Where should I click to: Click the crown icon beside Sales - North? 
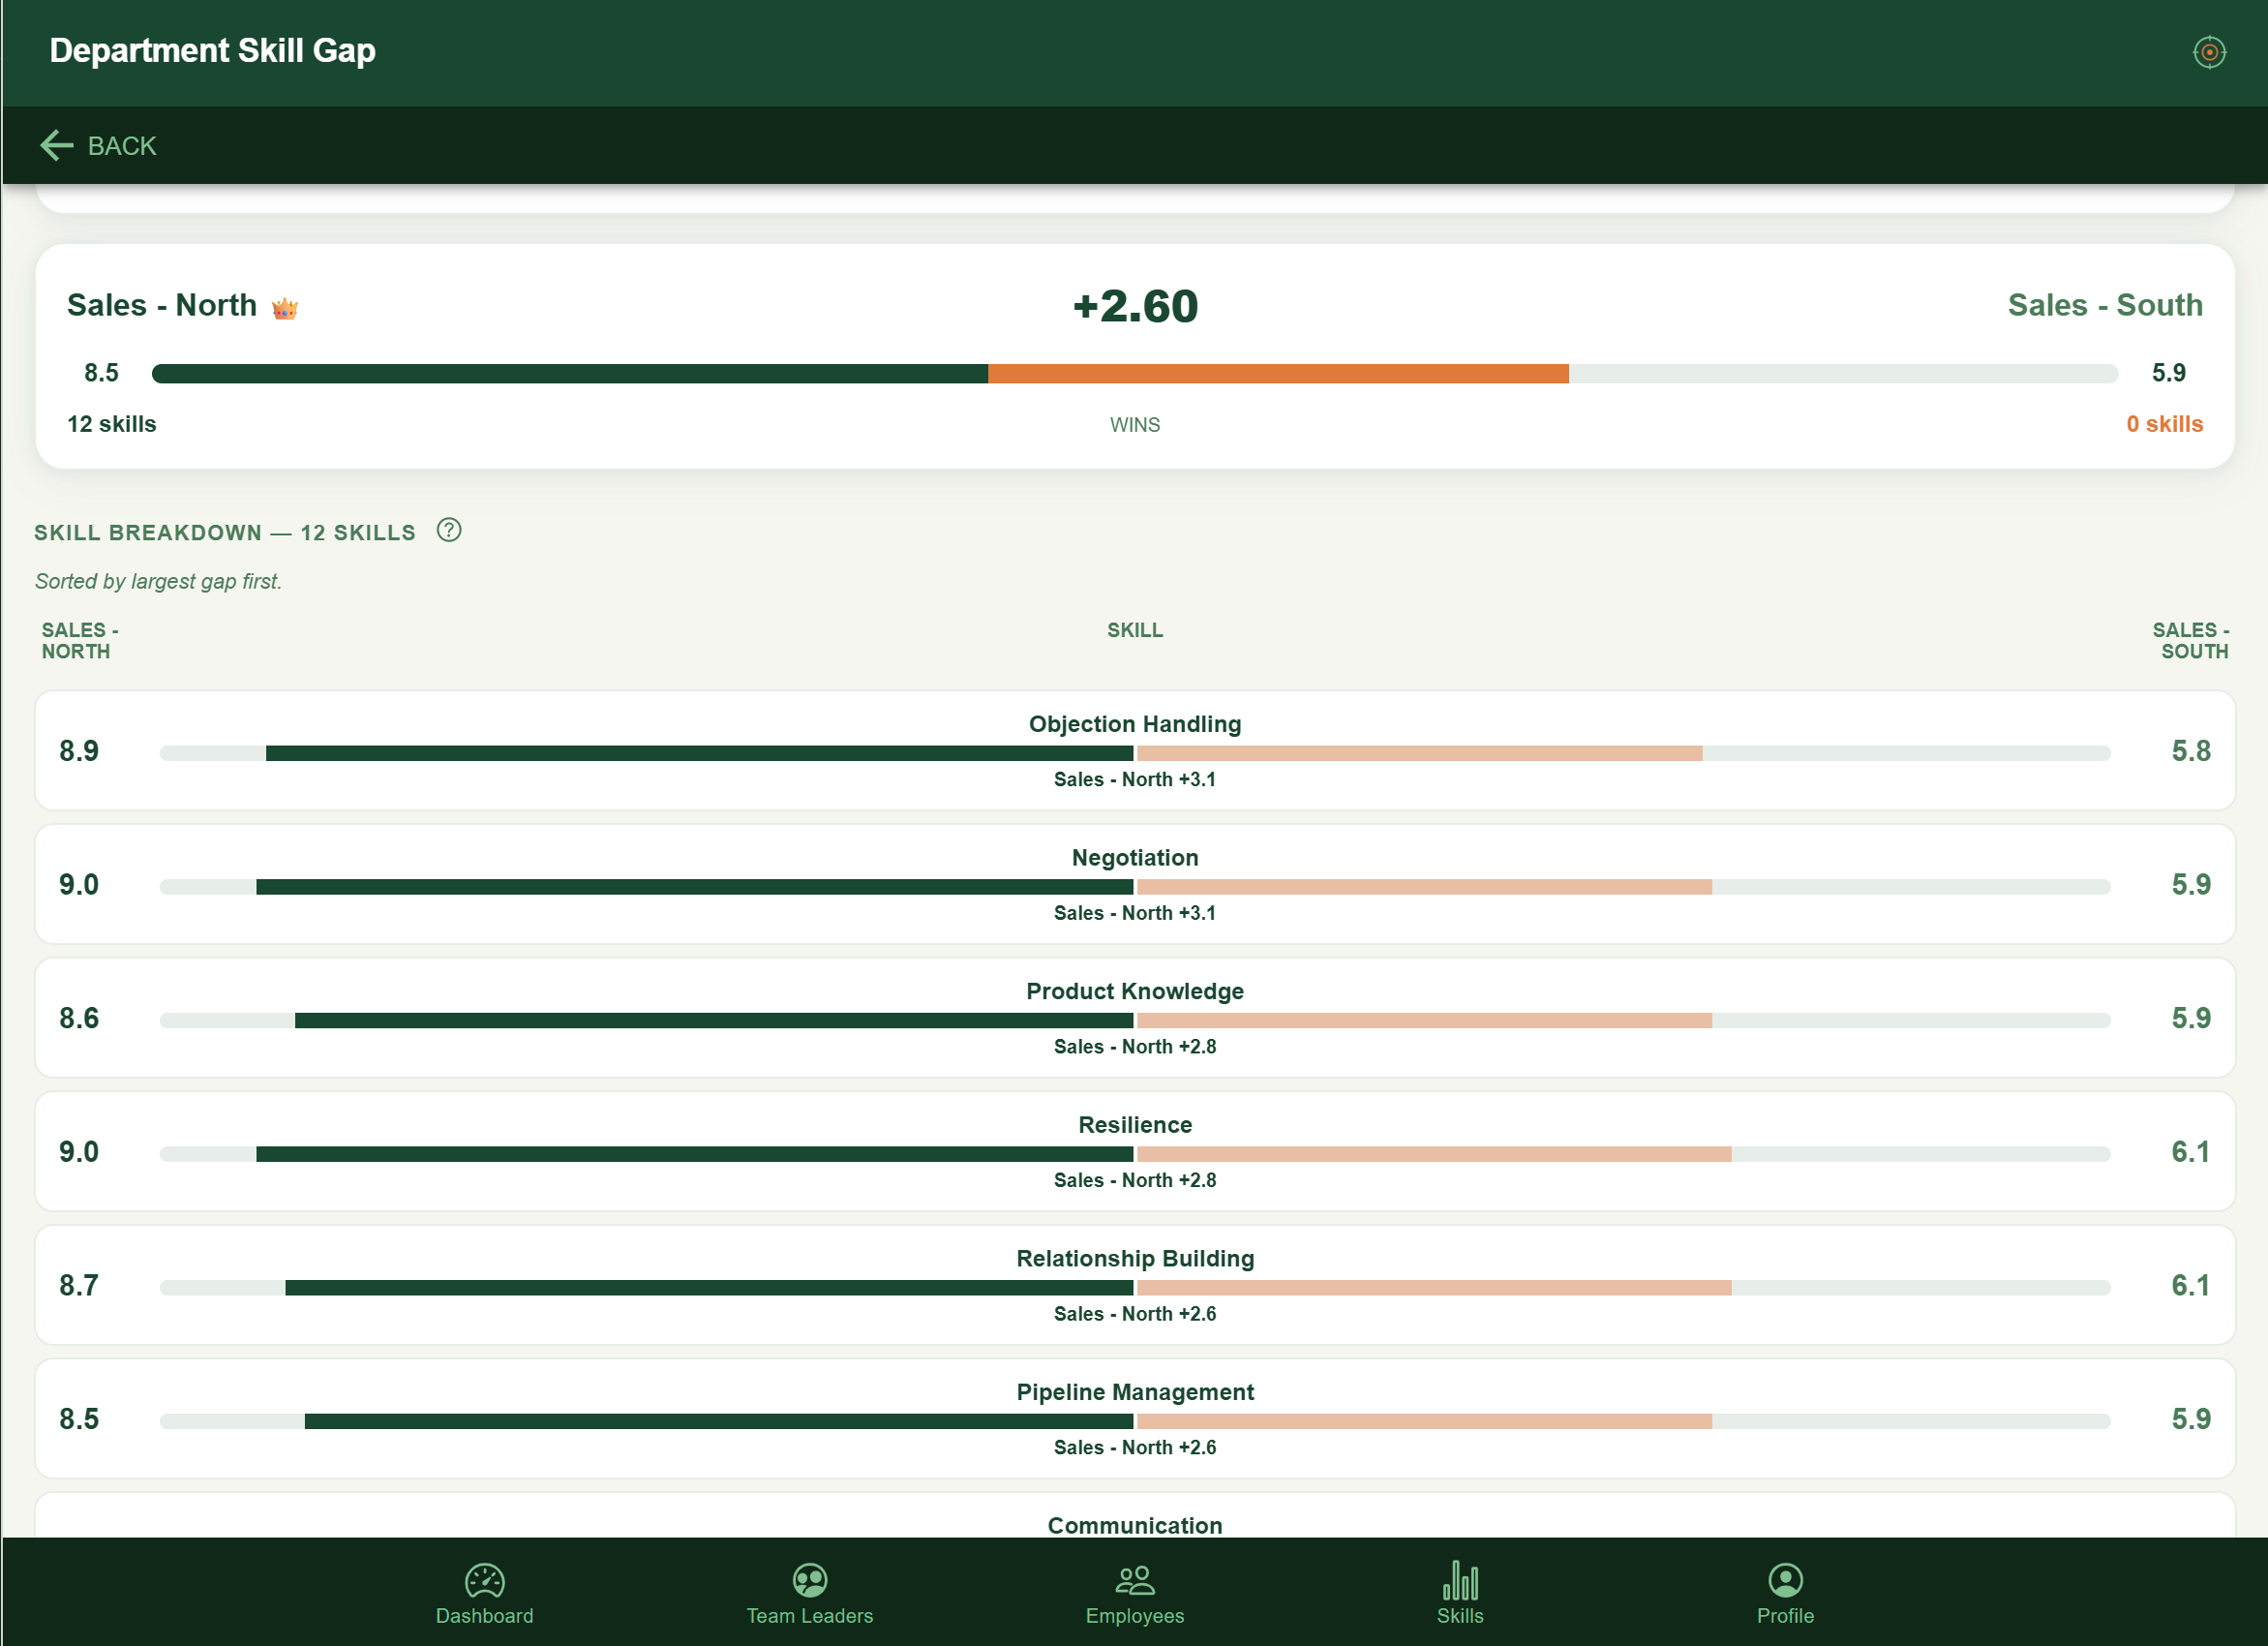(x=285, y=308)
